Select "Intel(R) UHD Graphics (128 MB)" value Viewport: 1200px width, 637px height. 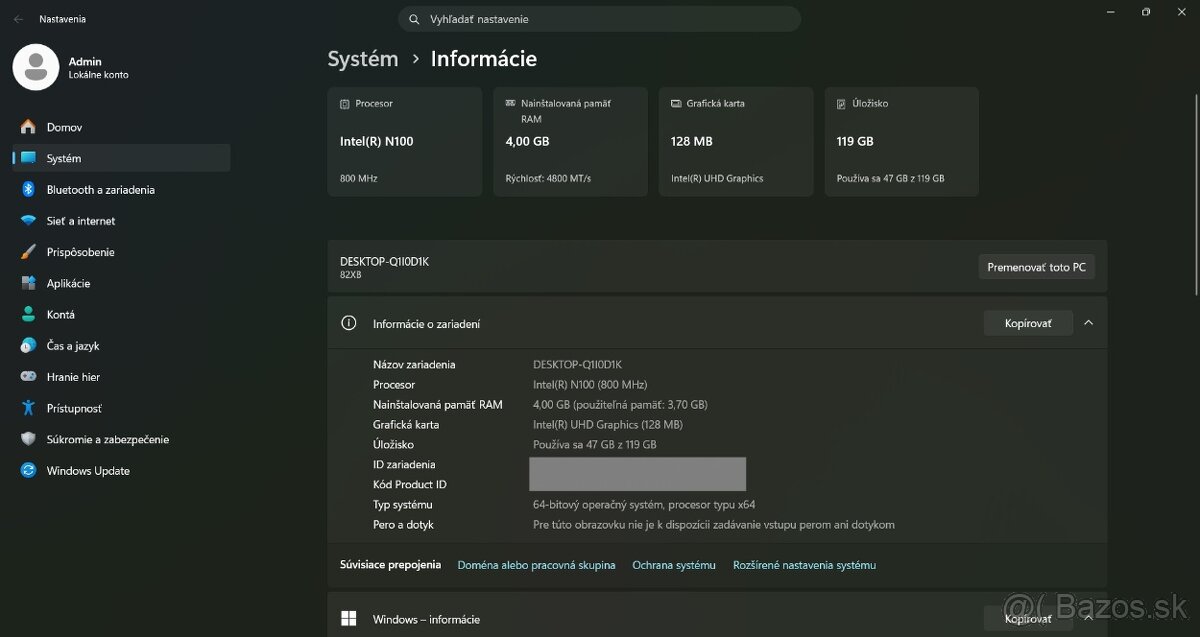click(609, 425)
